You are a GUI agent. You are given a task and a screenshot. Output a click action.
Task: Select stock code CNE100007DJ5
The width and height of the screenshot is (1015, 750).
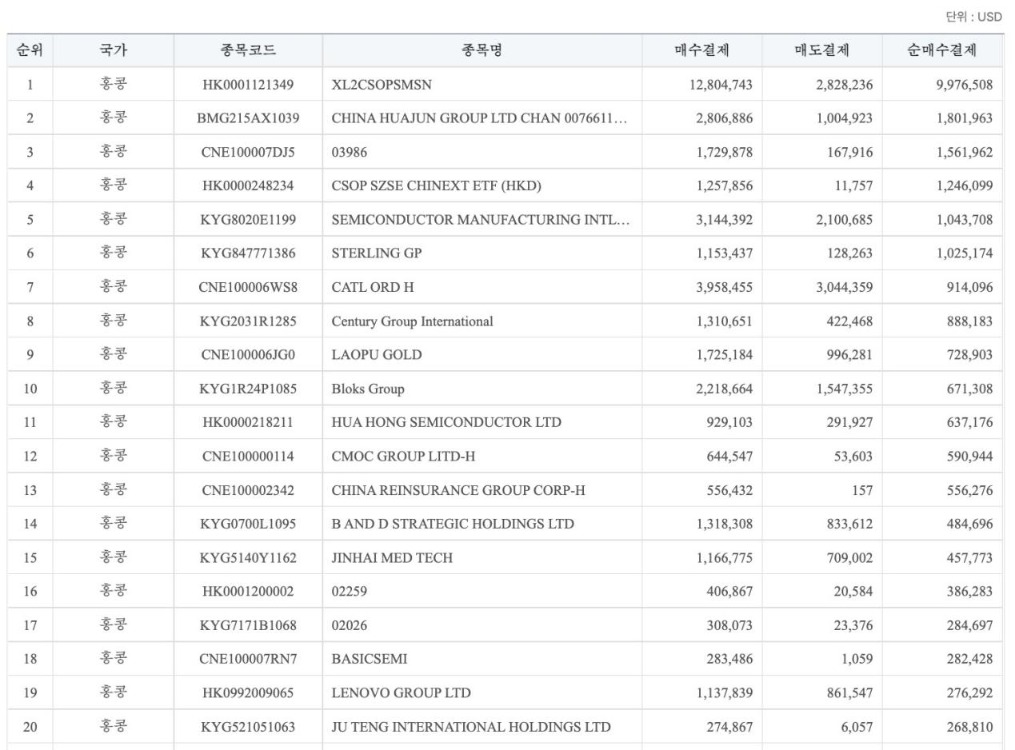[248, 152]
